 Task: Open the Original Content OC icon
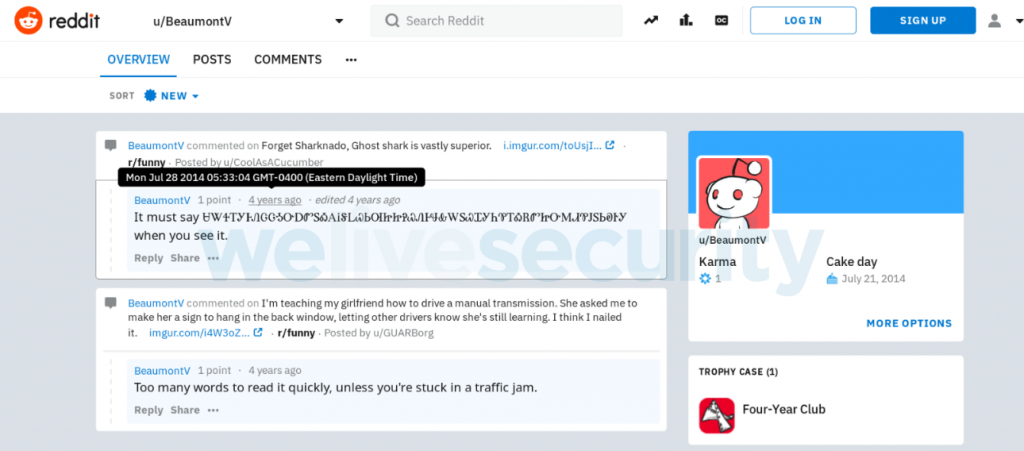[721, 20]
